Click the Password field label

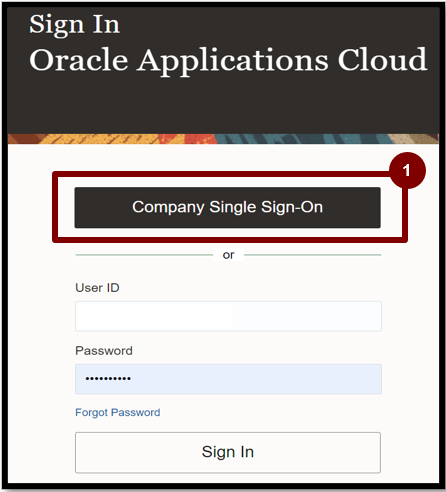104,351
